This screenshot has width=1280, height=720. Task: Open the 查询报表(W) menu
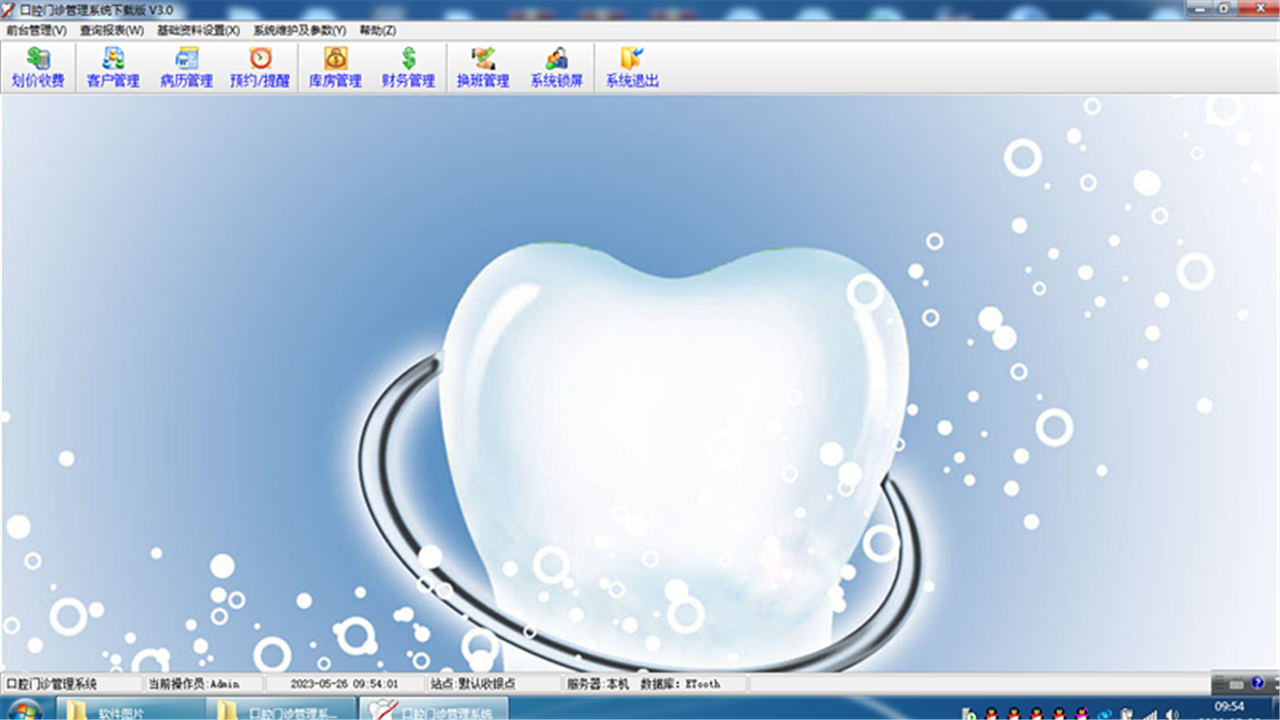pyautogui.click(x=112, y=31)
